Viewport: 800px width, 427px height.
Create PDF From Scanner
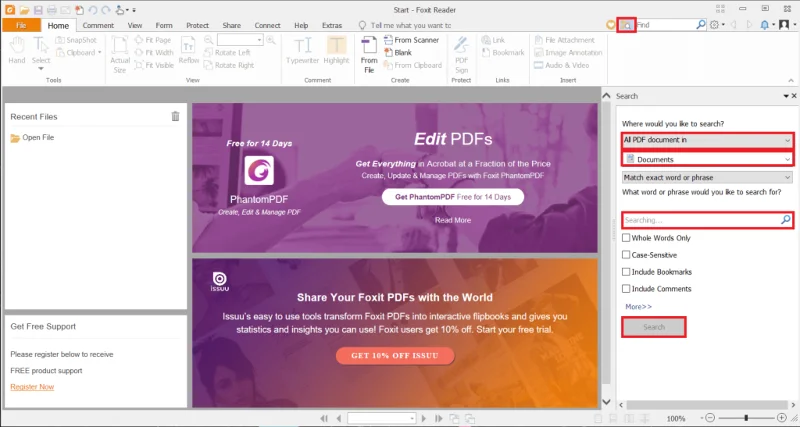click(x=411, y=40)
